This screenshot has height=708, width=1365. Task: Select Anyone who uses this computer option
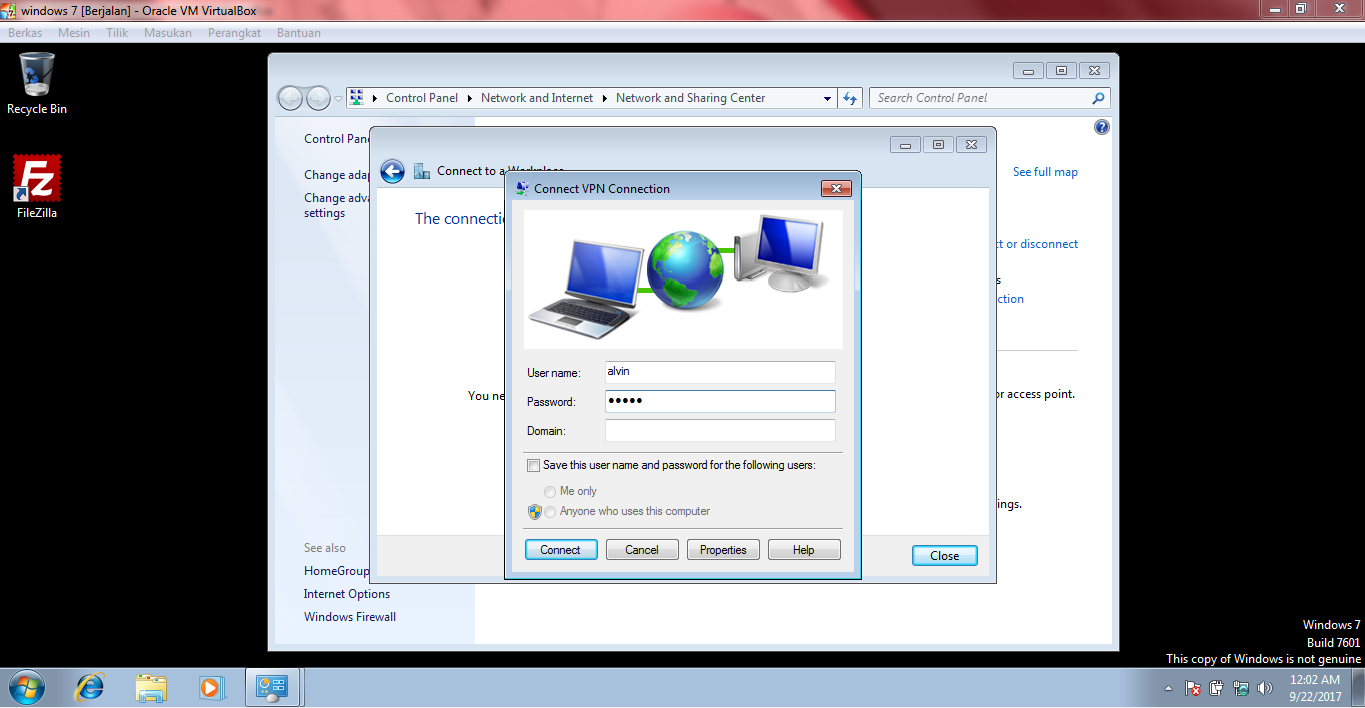click(550, 512)
